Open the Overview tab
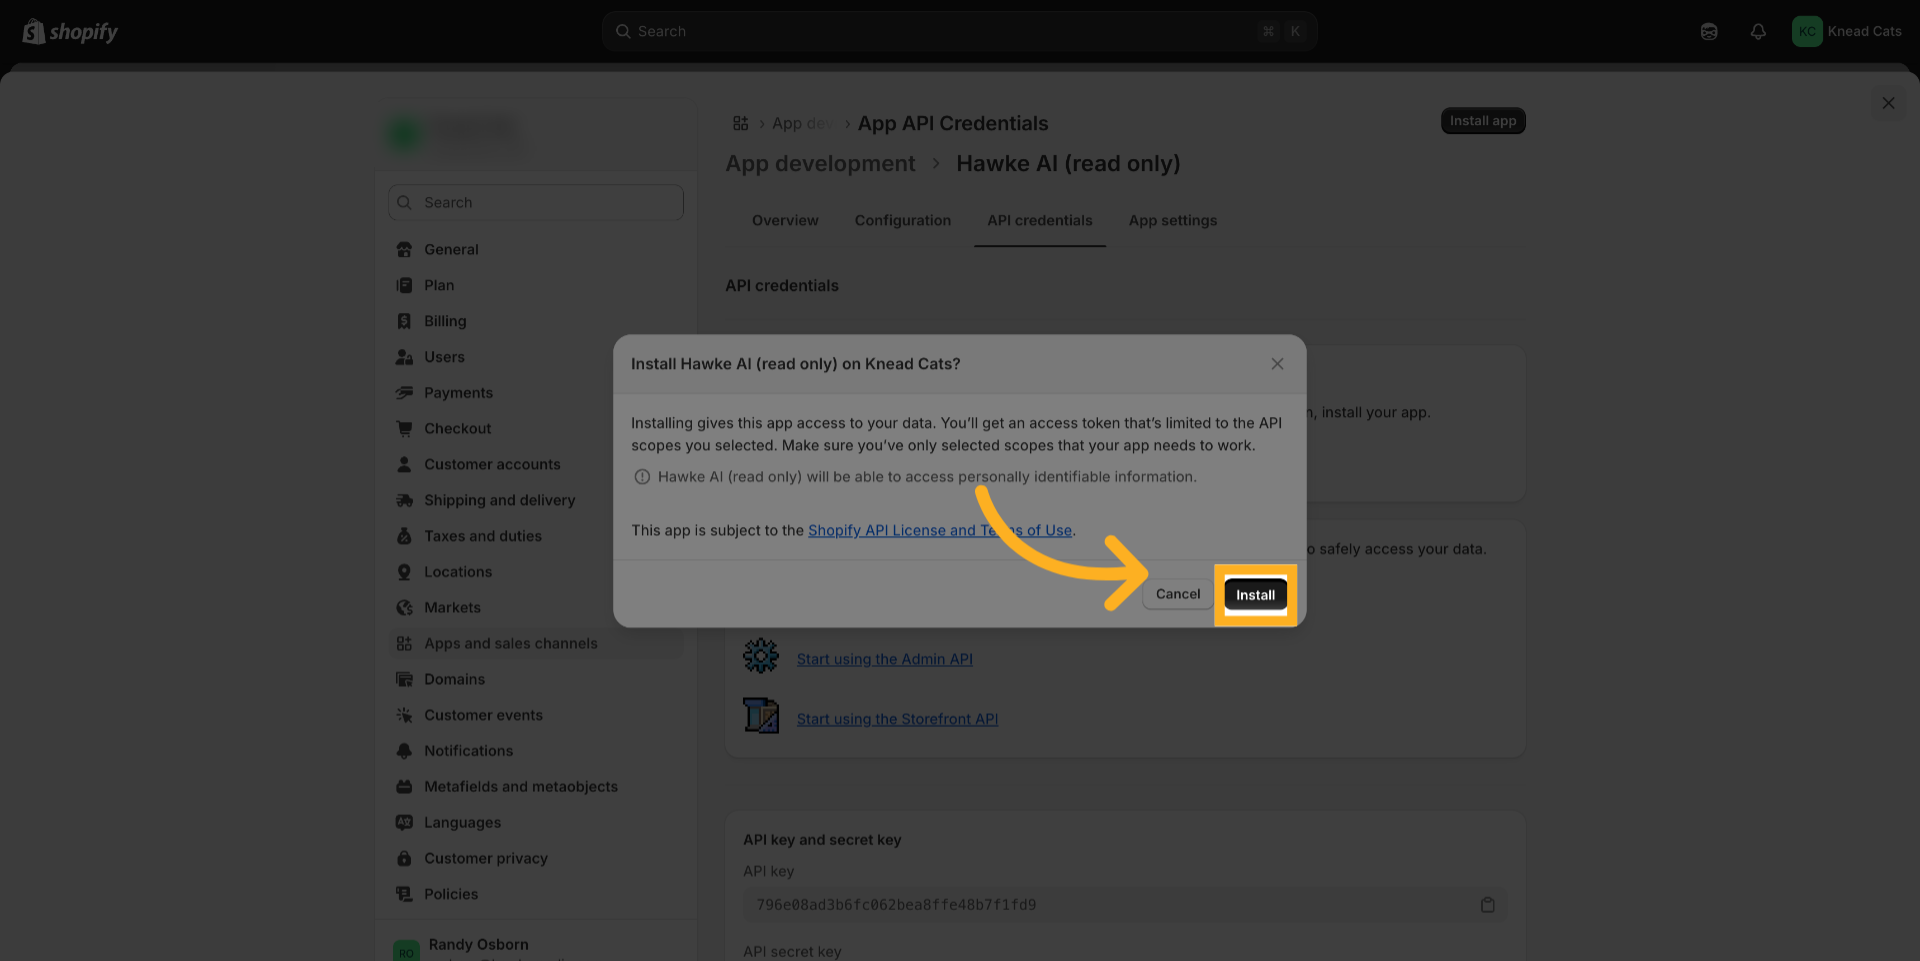 (785, 221)
